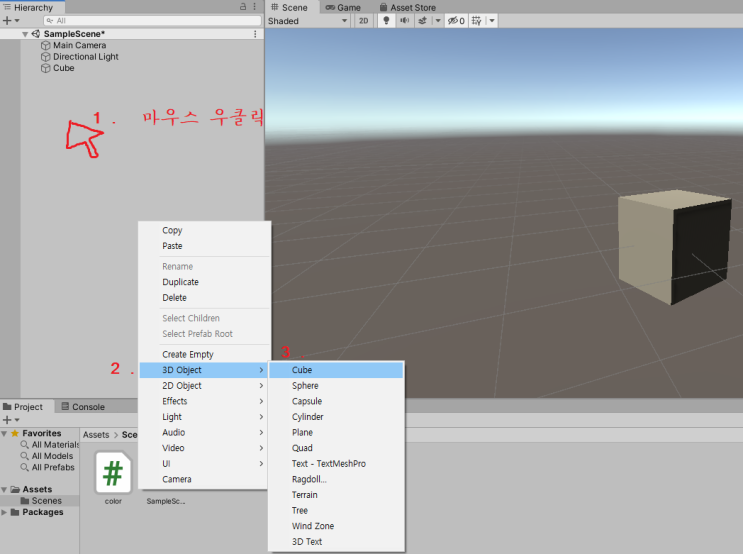Choose Delete in the context menu

(205, 298)
